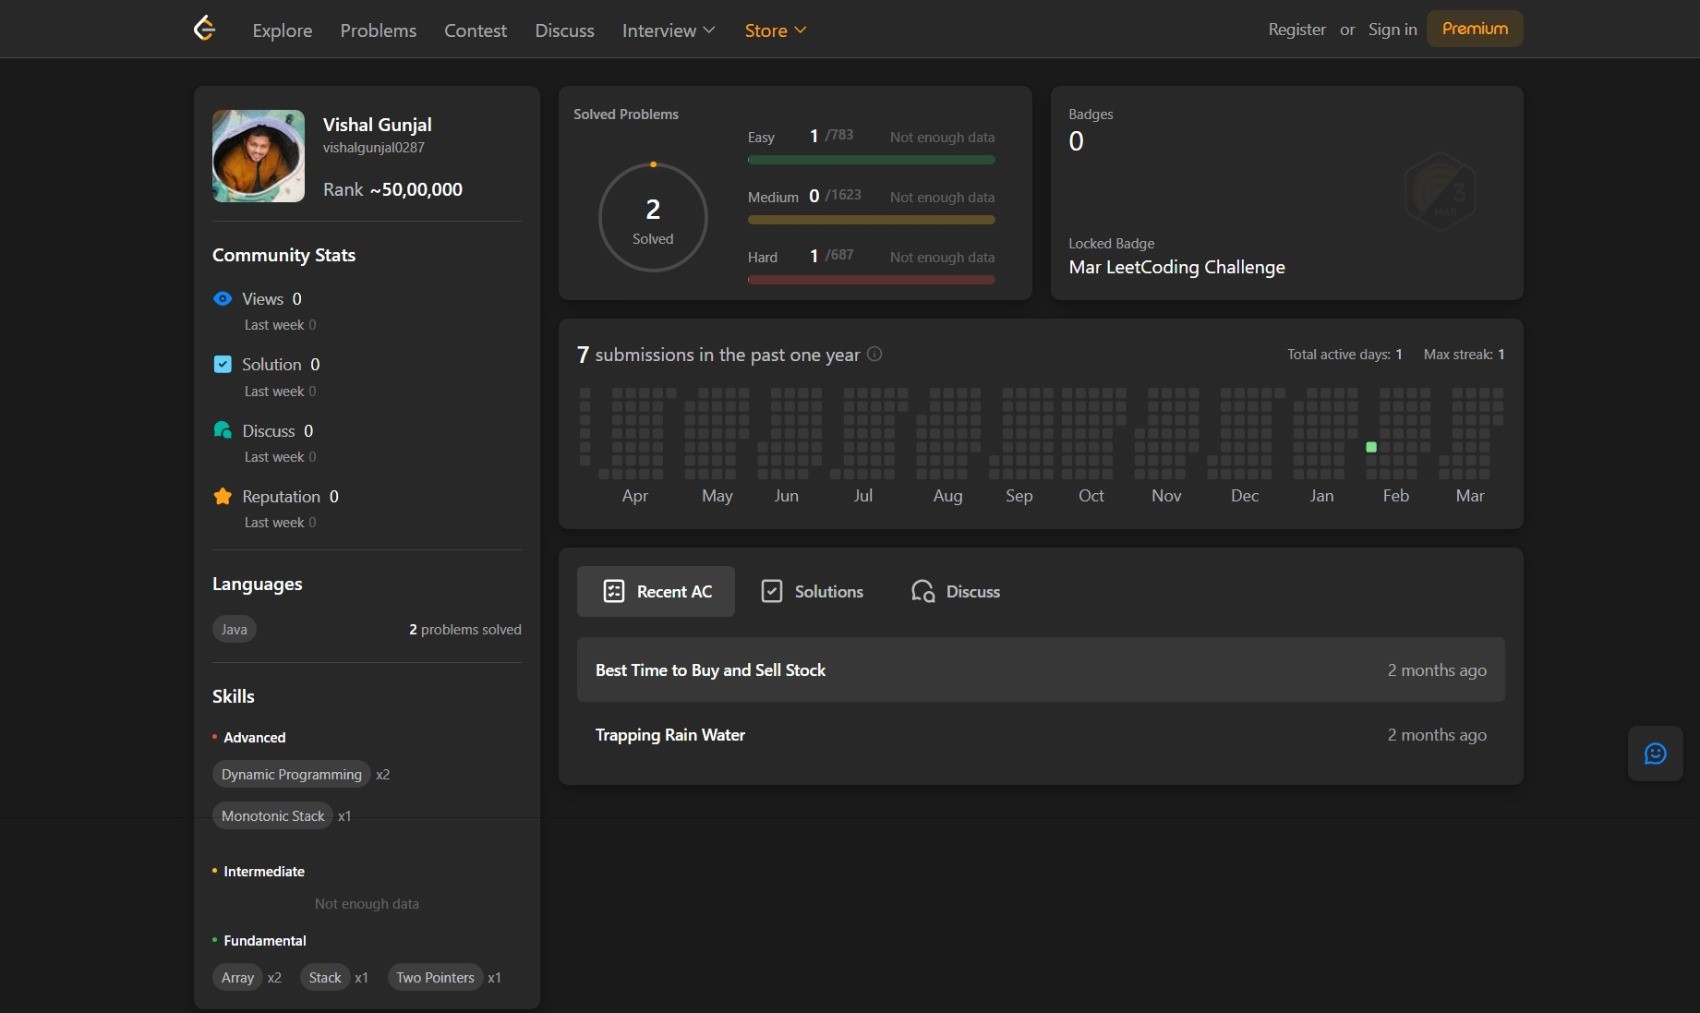Click the info icon beside submissions count
The image size is (1700, 1013).
[x=874, y=354]
